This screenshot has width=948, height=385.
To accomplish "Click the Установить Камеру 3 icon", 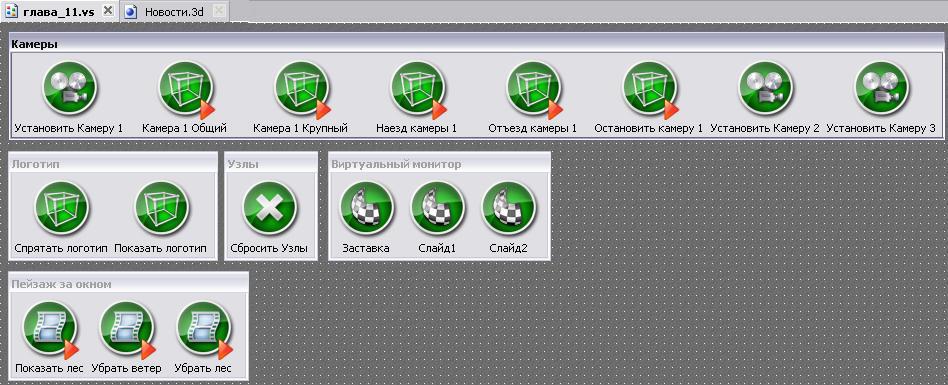I will click(881, 88).
